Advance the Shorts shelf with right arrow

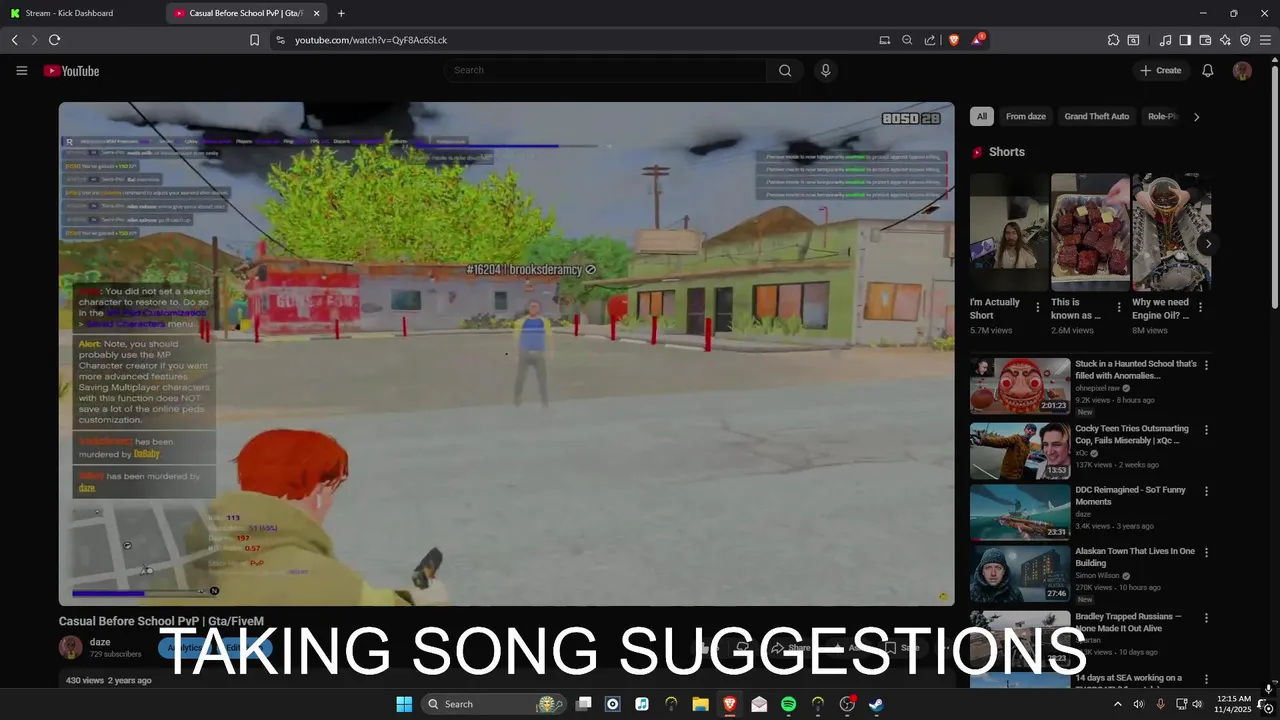click(1208, 243)
